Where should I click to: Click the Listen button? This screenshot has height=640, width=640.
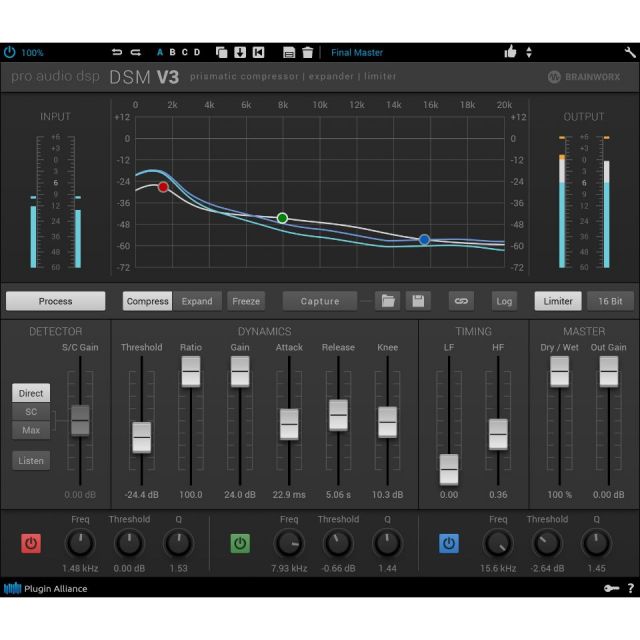pyautogui.click(x=31, y=460)
